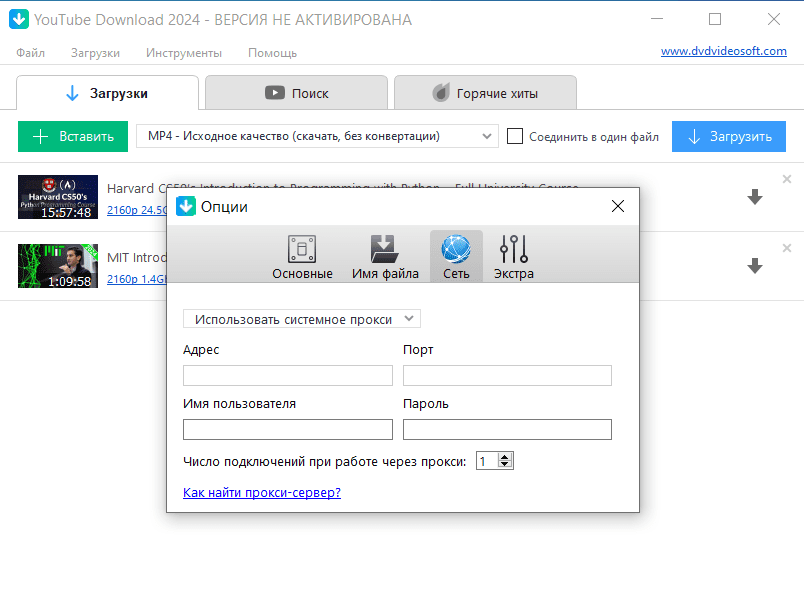This screenshot has height=600, width=804.
Task: Open the Экстра options tab
Action: click(513, 257)
